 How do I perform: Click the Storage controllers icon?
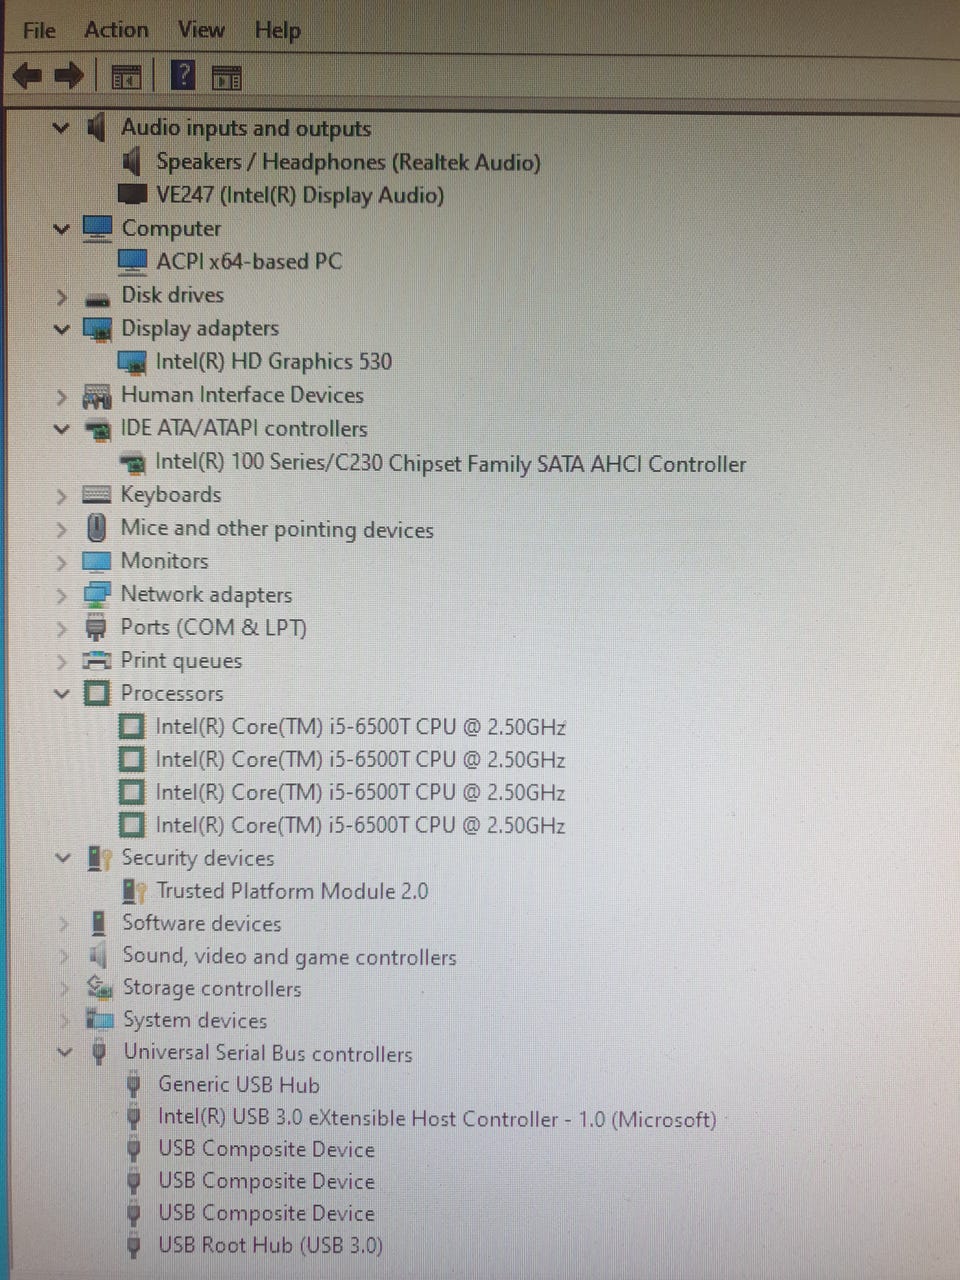click(99, 988)
